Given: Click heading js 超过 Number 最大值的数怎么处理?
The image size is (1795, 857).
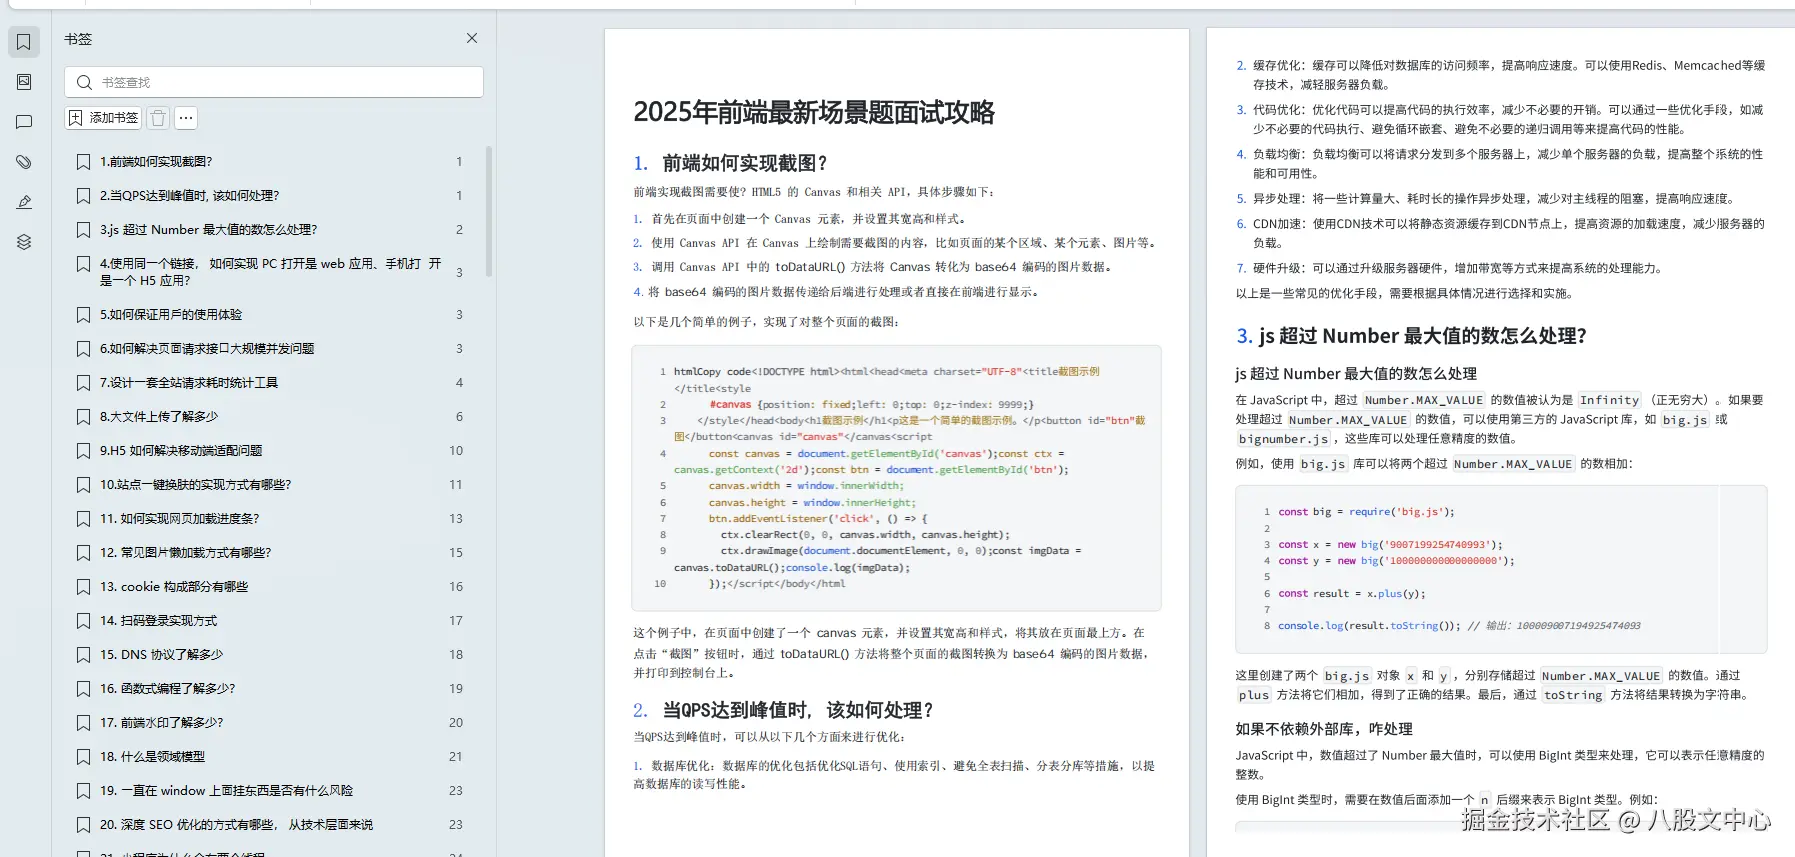Looking at the screenshot, I should pos(1423,336).
